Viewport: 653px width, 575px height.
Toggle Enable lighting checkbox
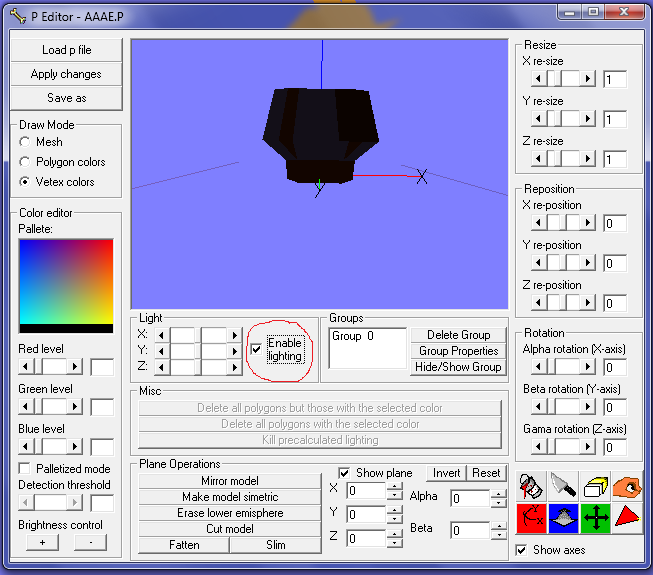[256, 349]
